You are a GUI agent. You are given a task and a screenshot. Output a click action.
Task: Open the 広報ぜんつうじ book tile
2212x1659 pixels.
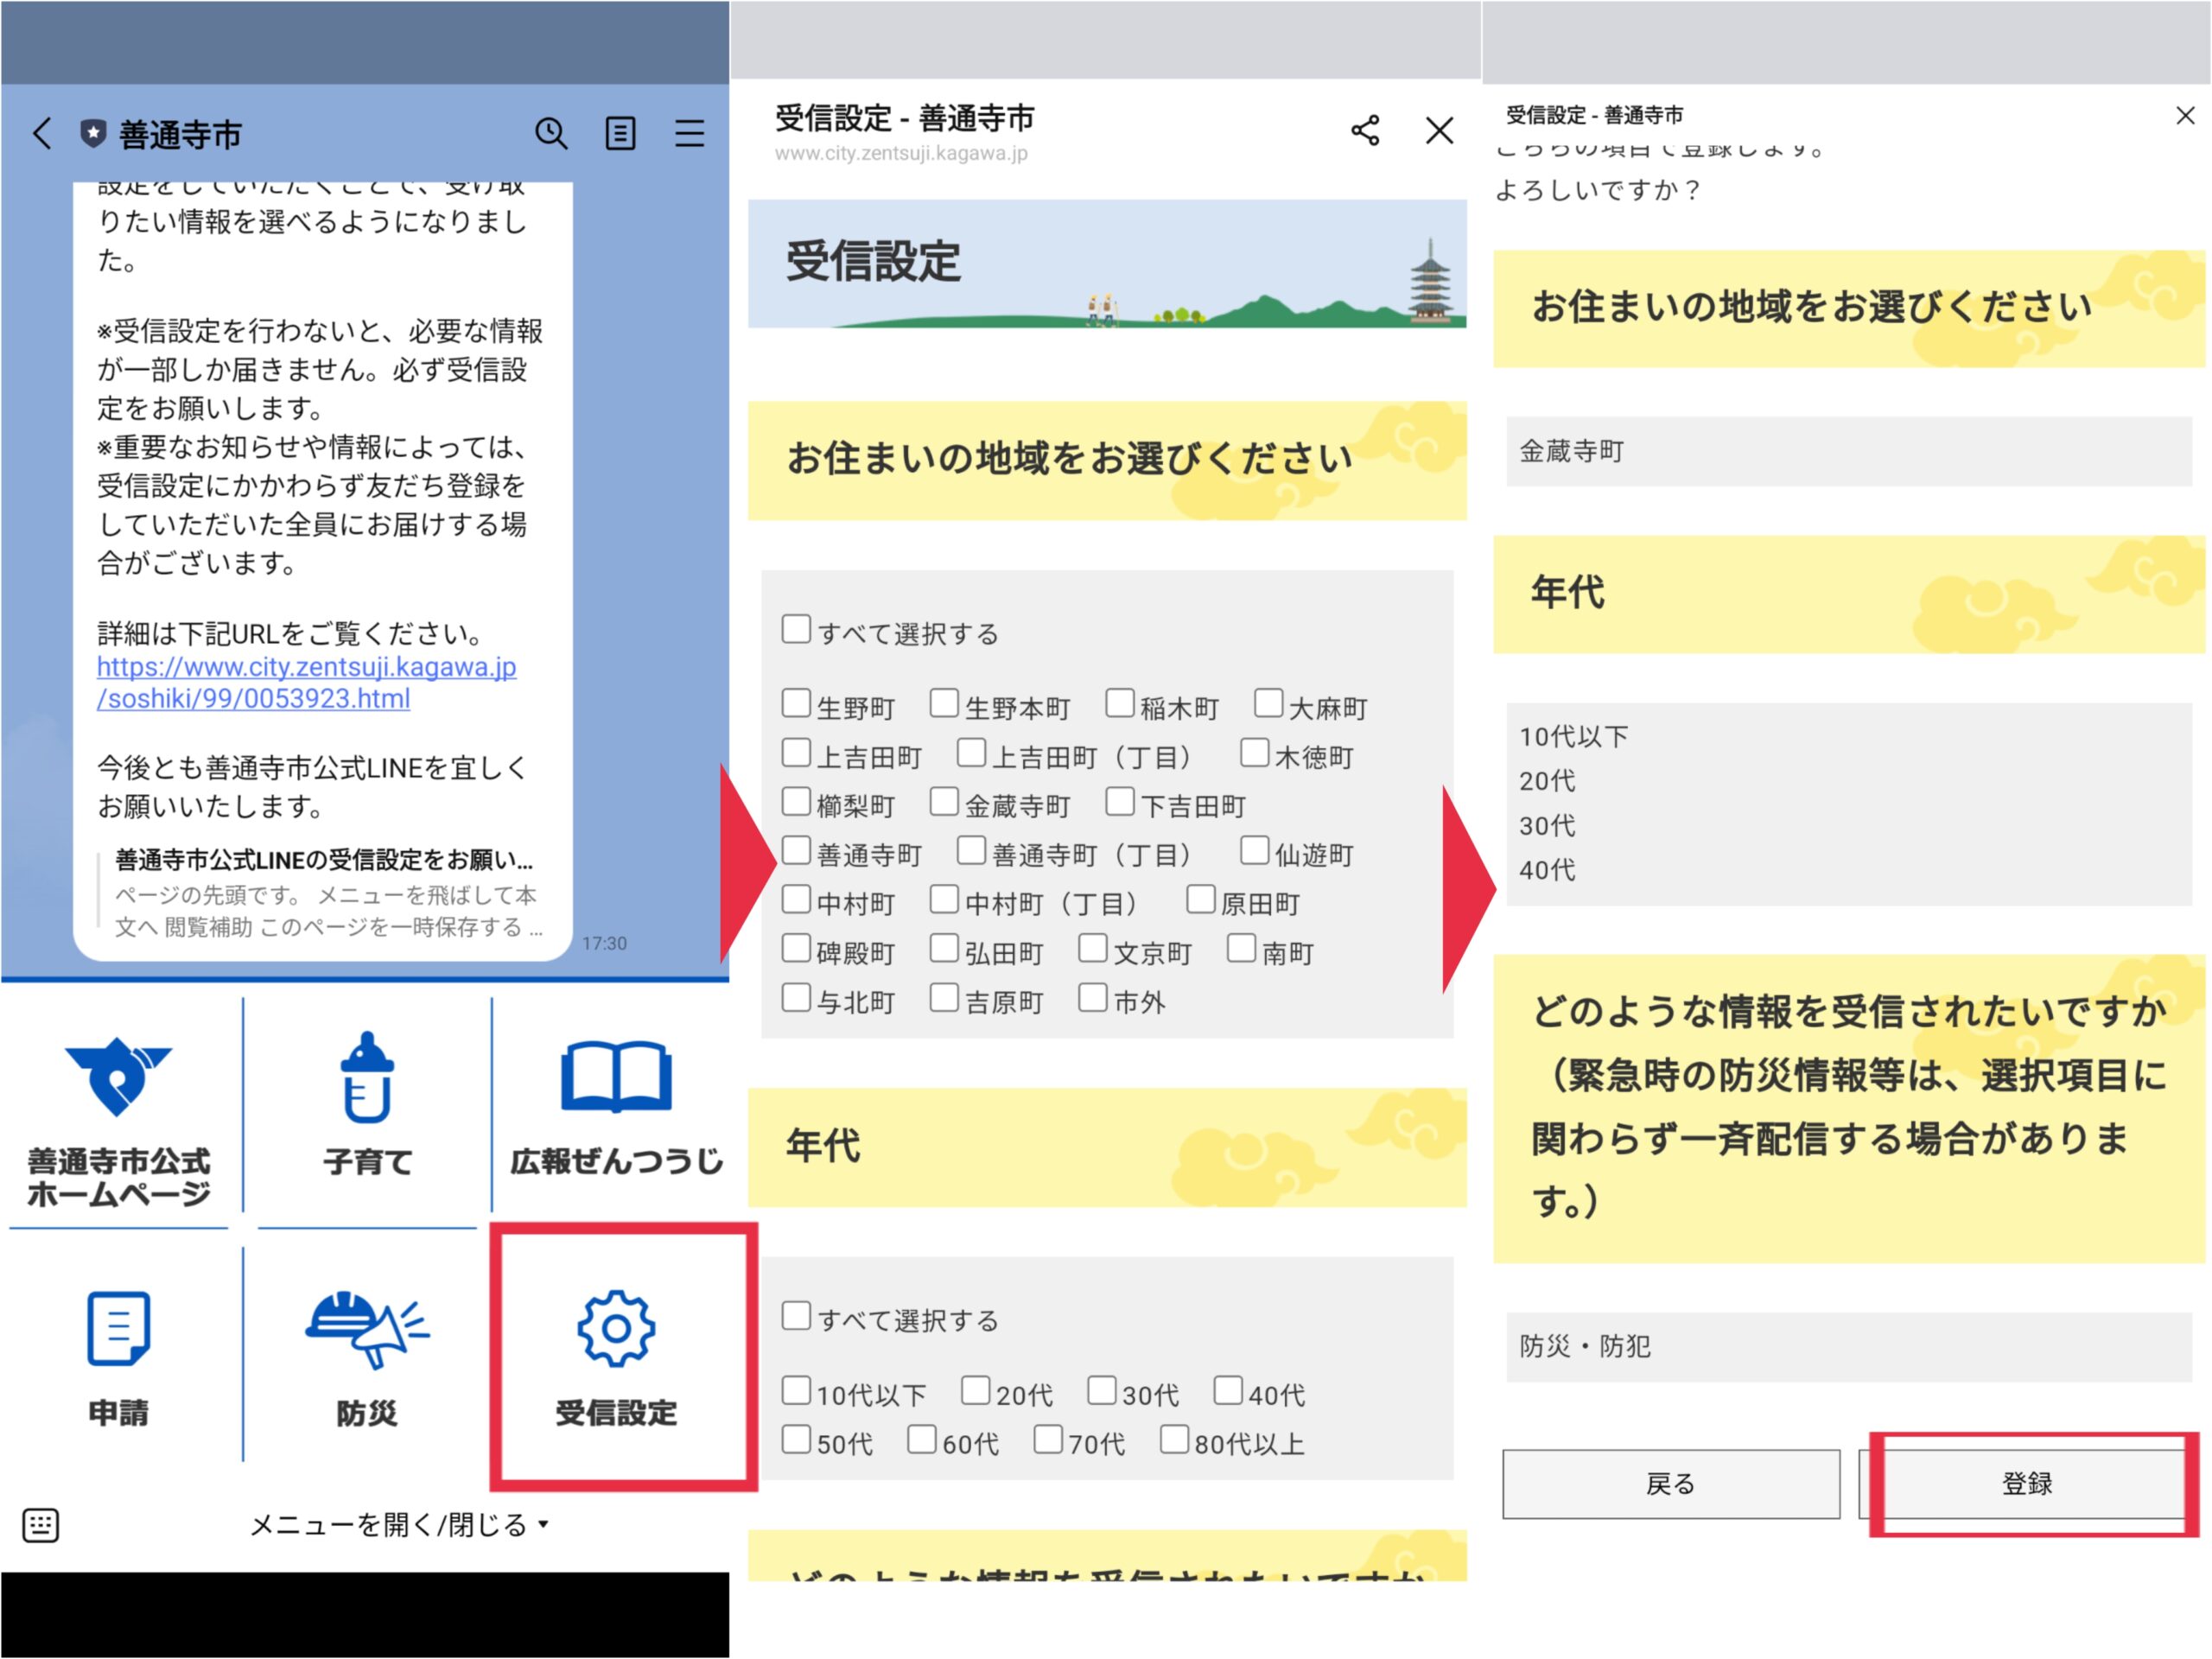[x=616, y=1110]
